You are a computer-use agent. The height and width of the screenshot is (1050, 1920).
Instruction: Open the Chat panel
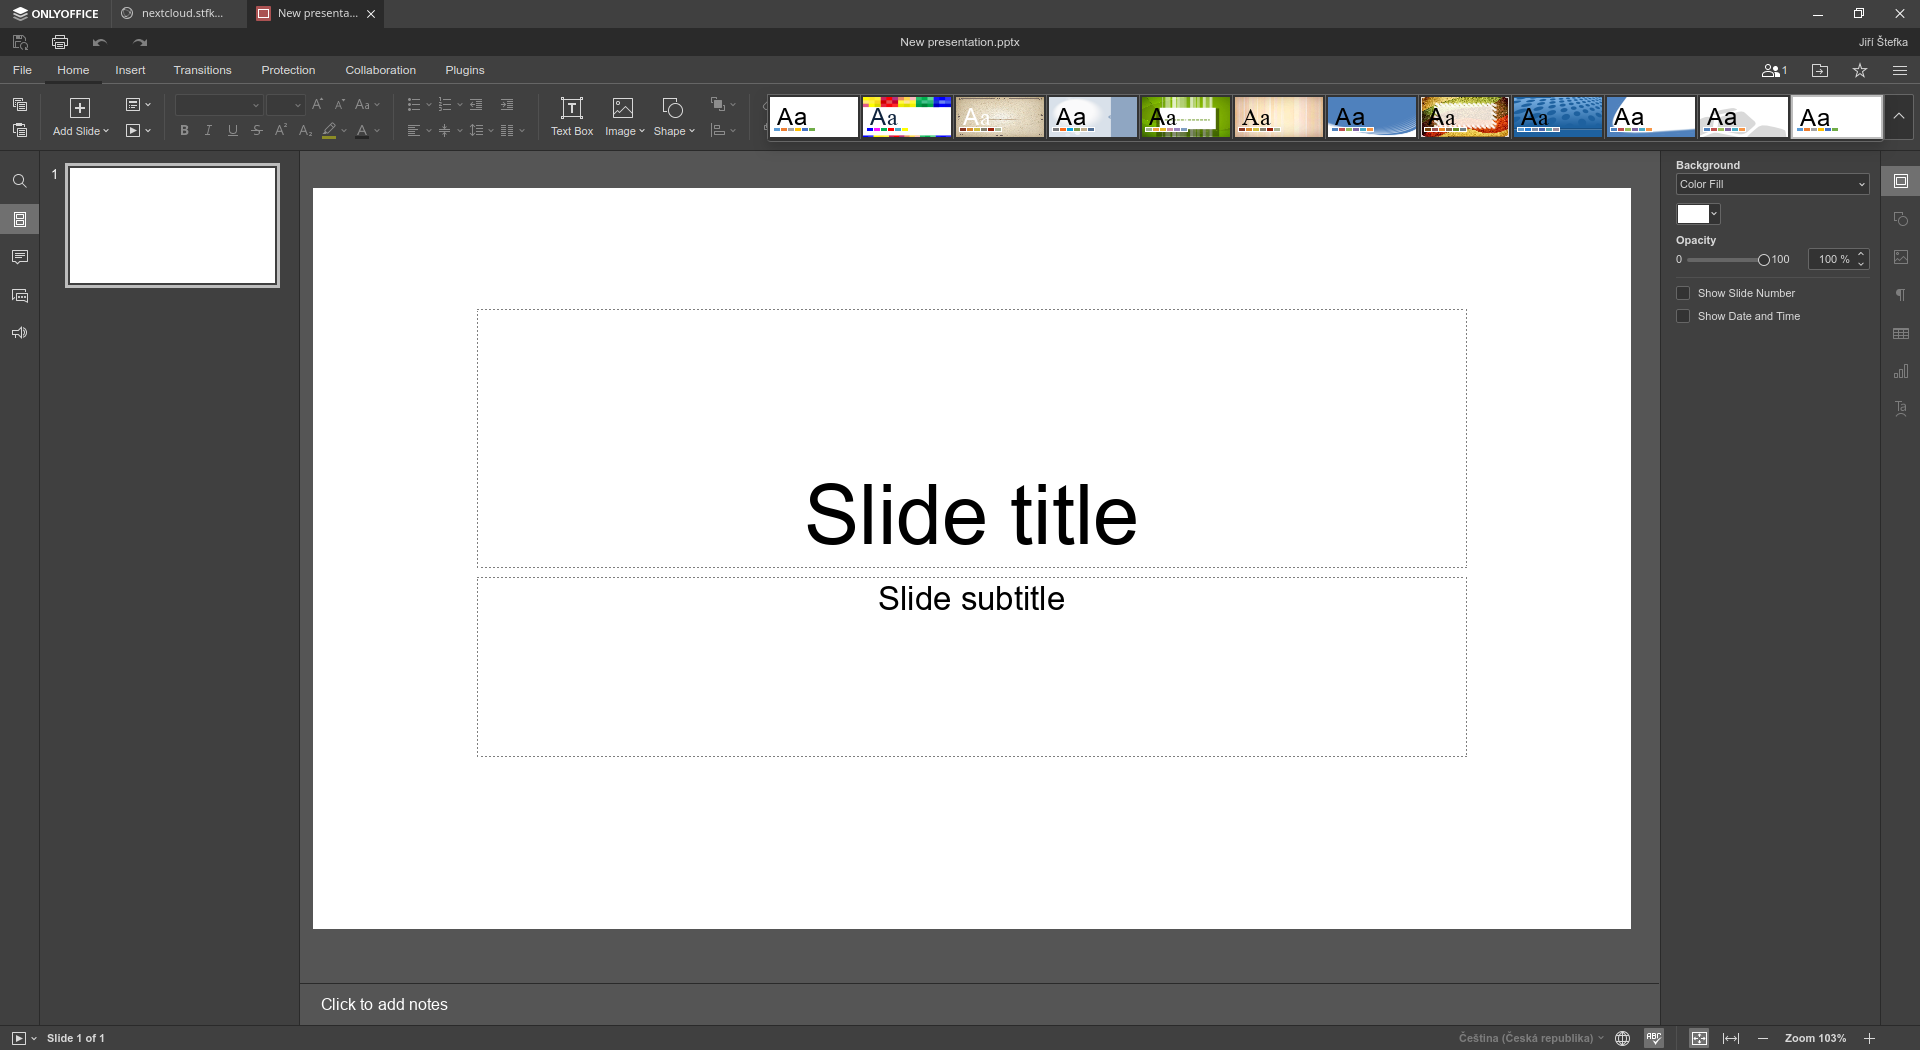(20, 295)
